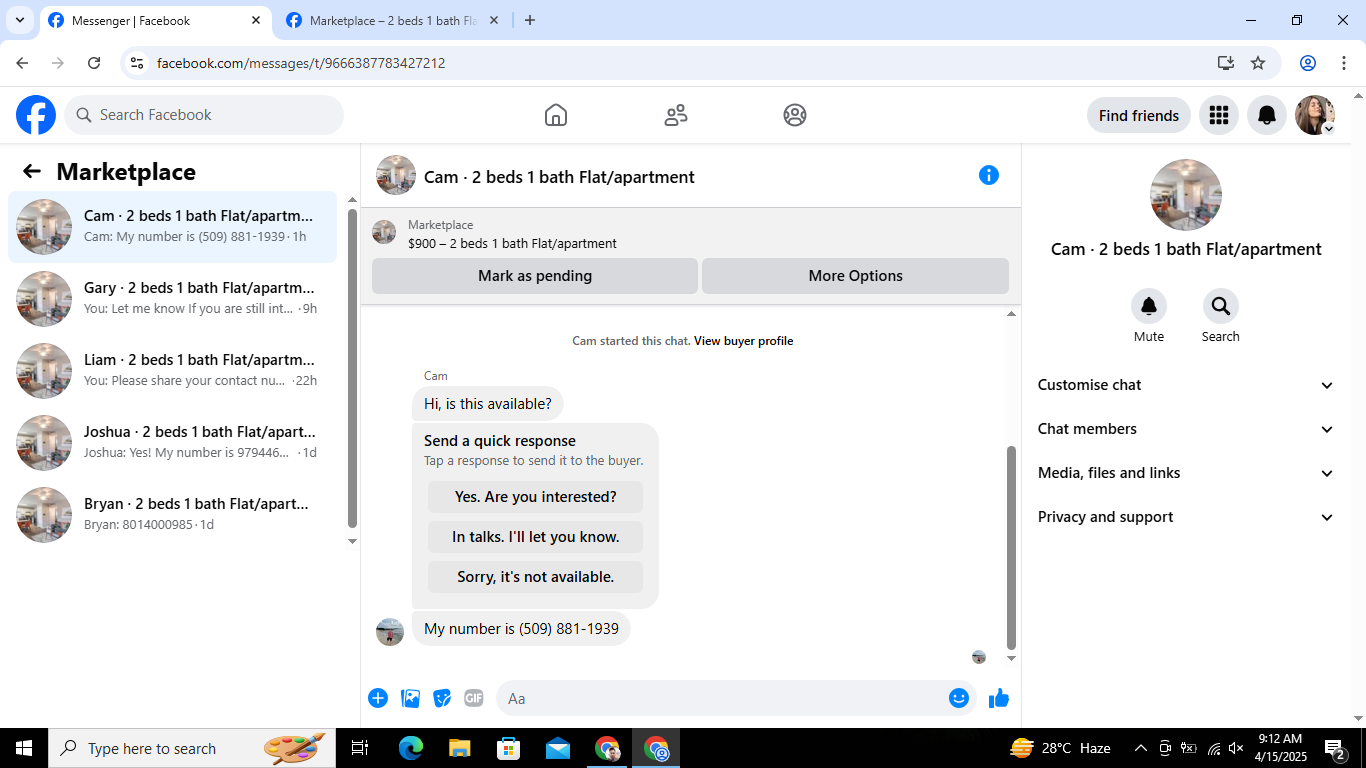The width and height of the screenshot is (1366, 768).
Task: Open Liam conversation in list
Action: [173, 371]
